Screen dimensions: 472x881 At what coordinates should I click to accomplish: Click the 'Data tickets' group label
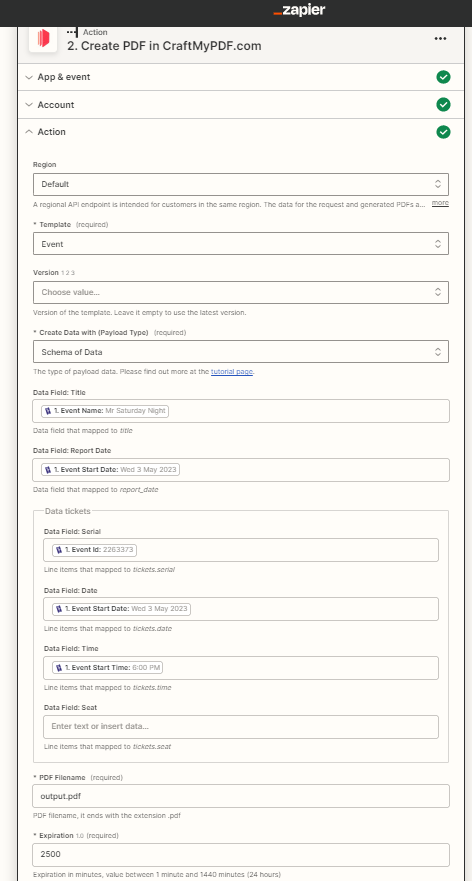point(67,511)
